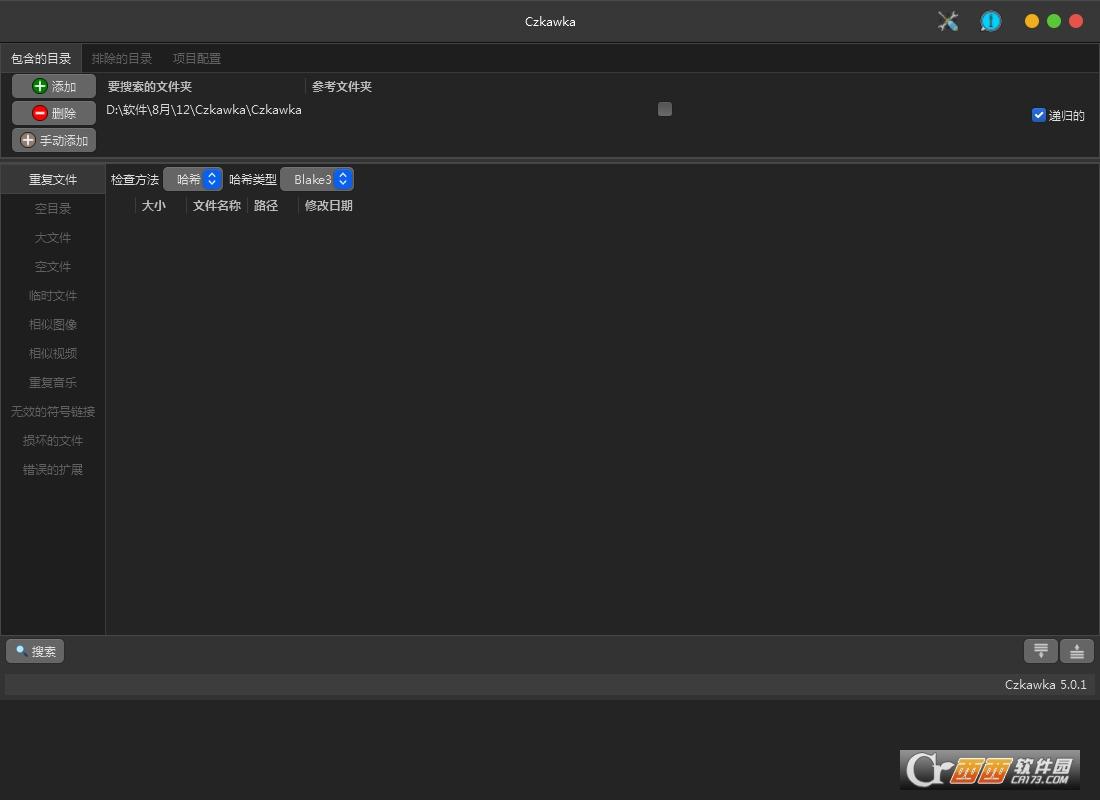
Task: Switch to the 排除的目录 tab
Action: [122, 58]
